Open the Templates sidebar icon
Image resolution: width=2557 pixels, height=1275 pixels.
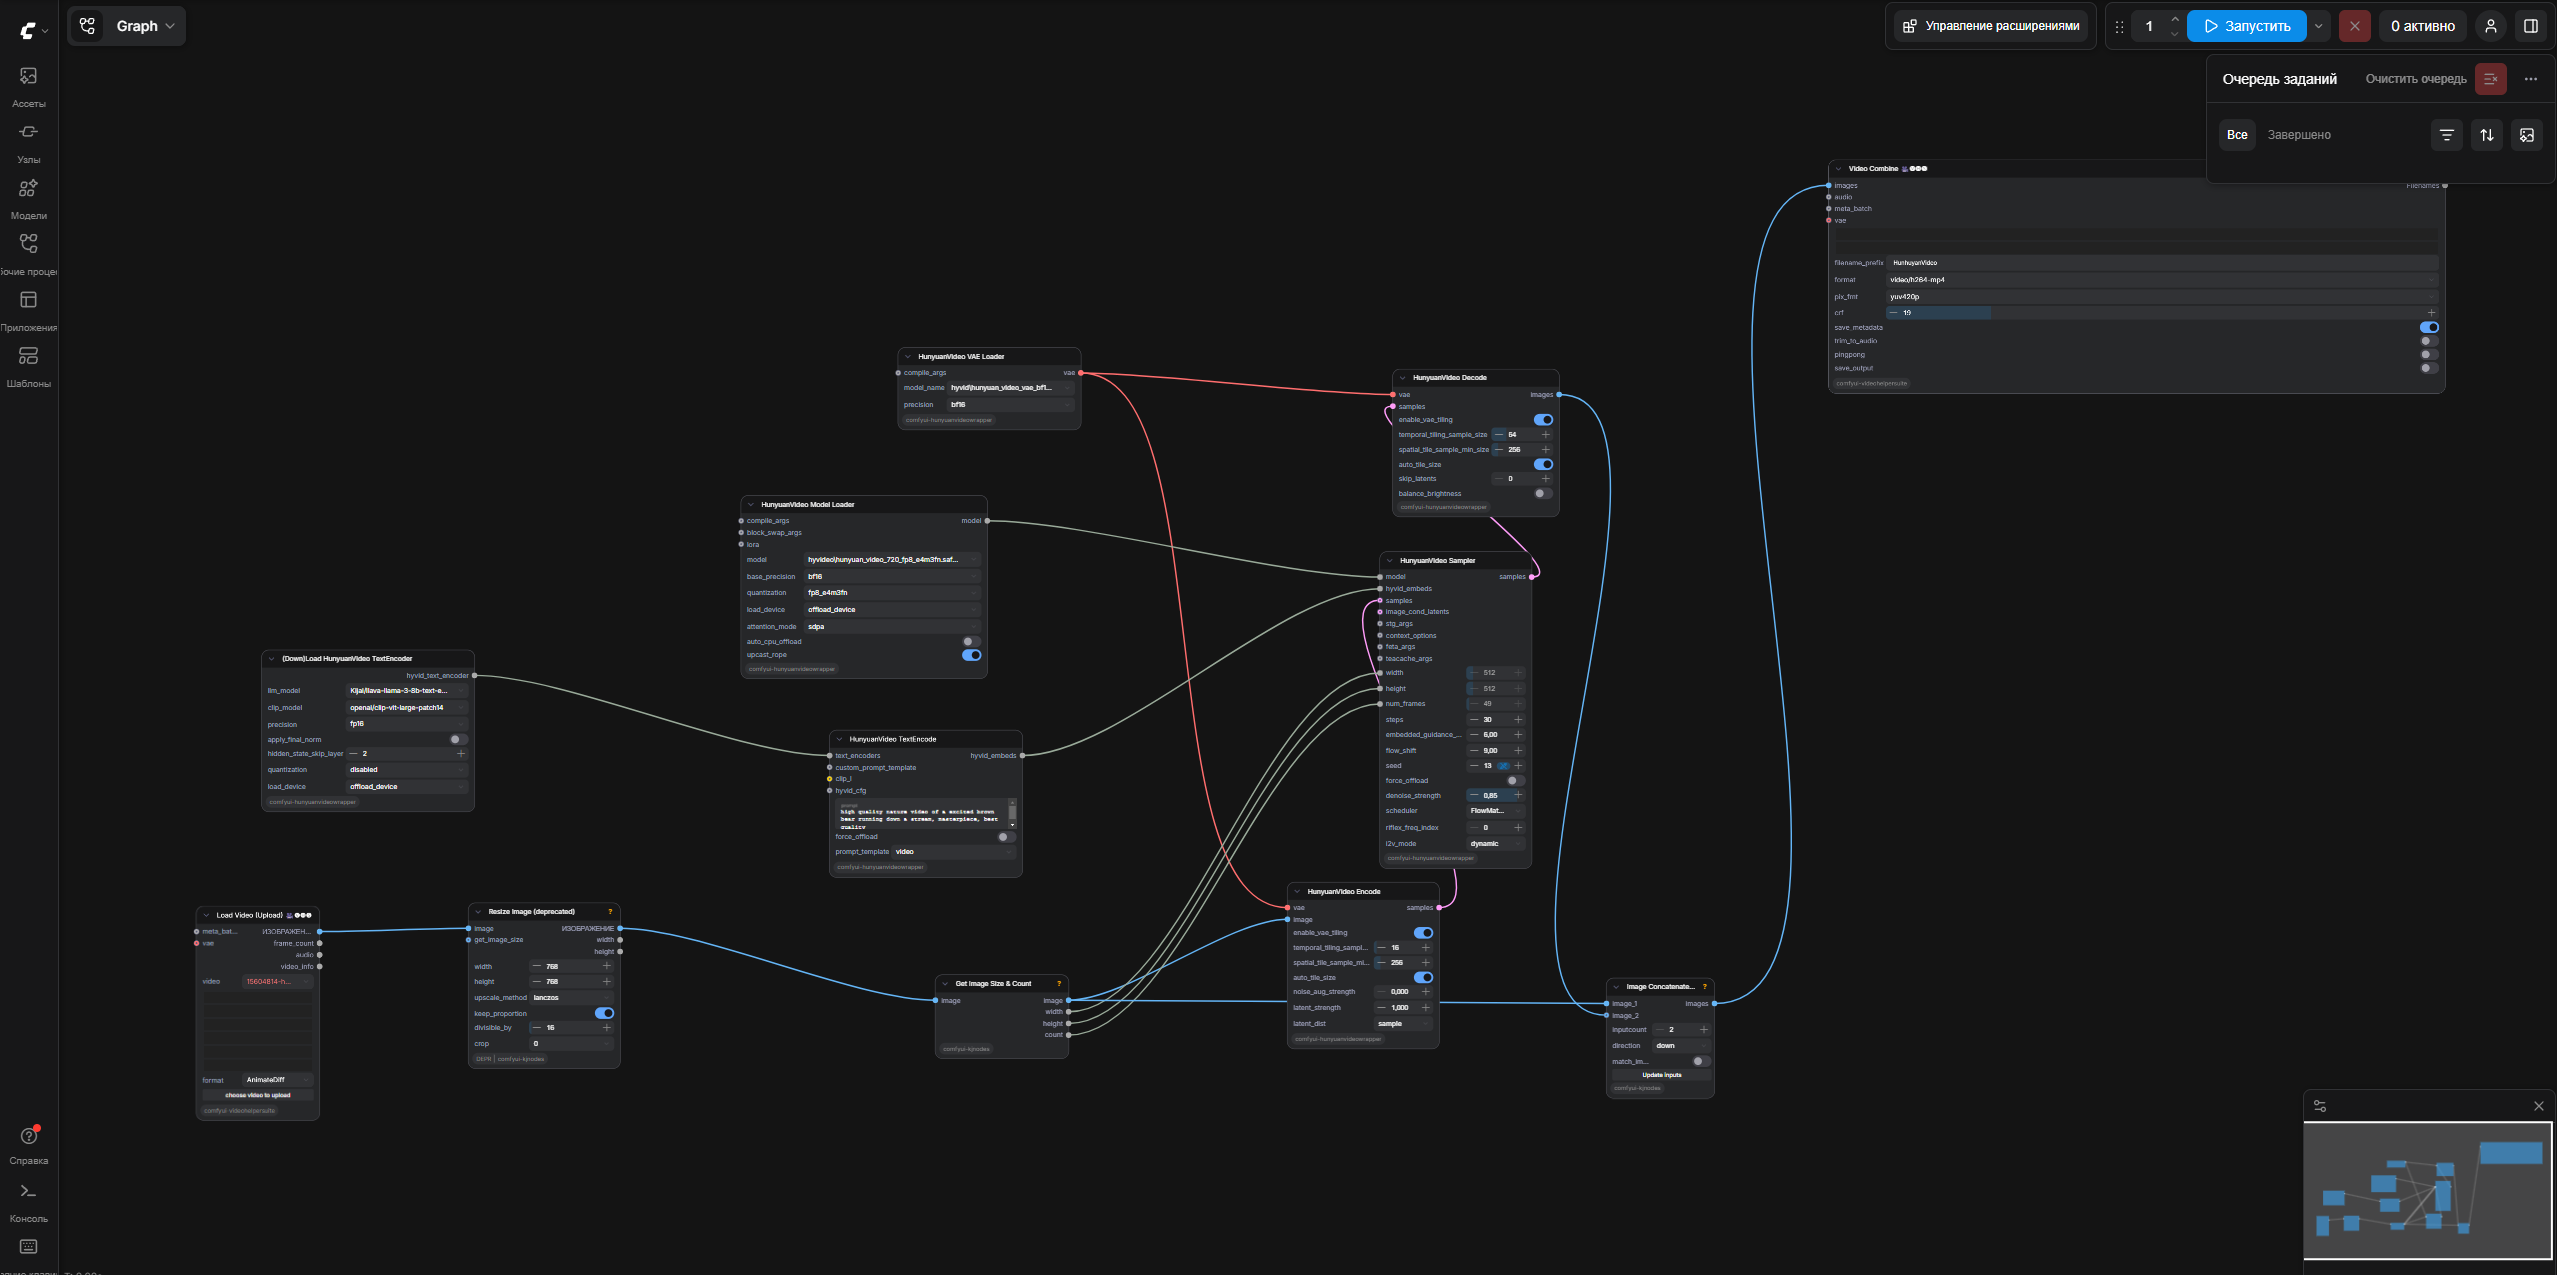click(x=29, y=366)
